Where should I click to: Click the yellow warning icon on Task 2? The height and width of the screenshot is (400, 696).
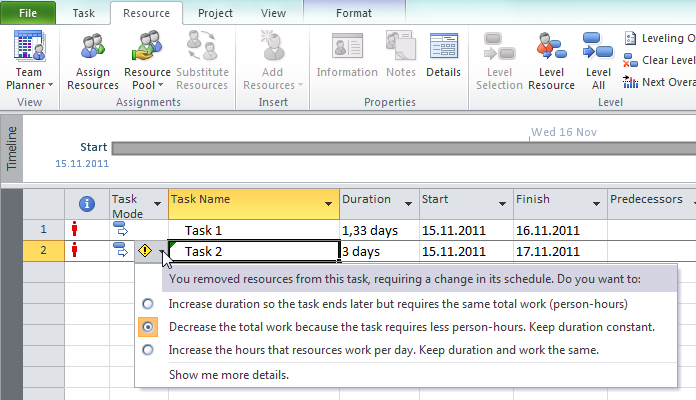pos(146,251)
